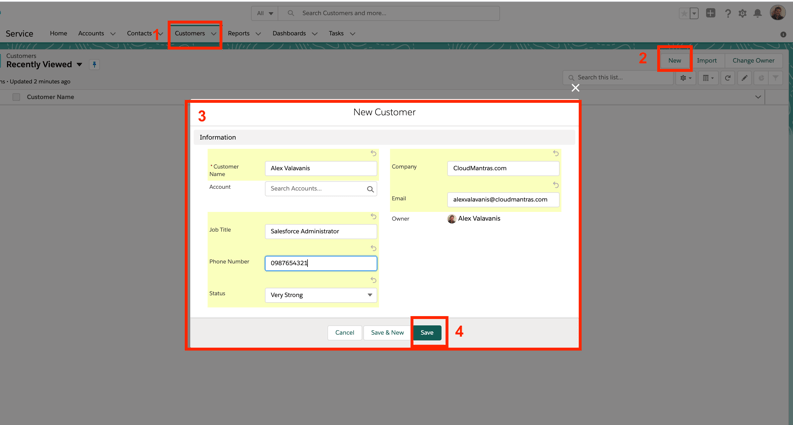793x425 pixels.
Task: Click the Save & New button
Action: click(387, 333)
